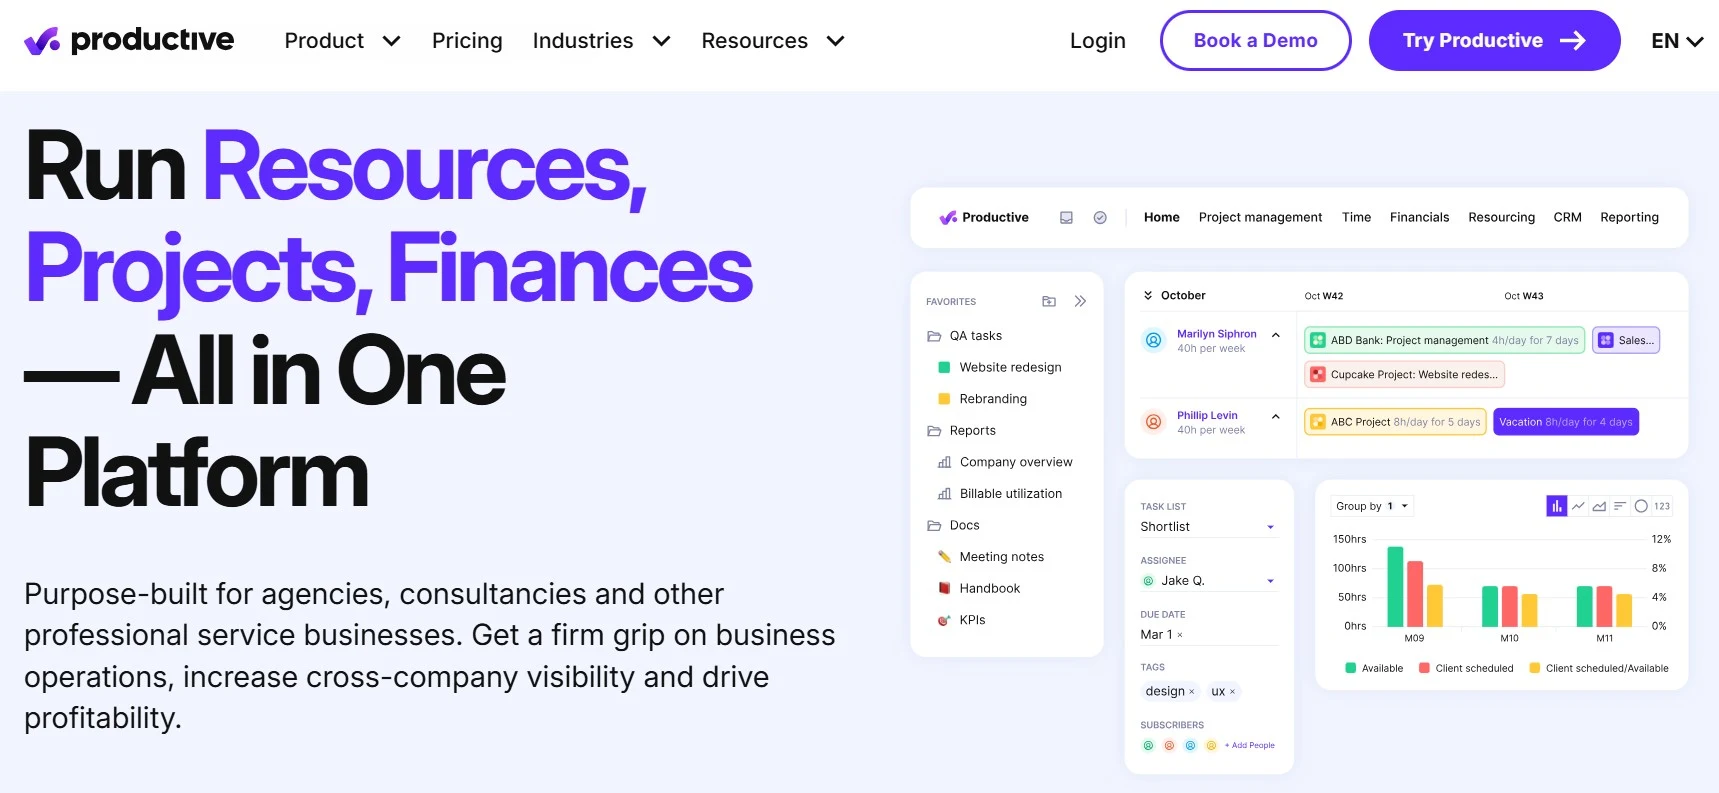The width and height of the screenshot is (1719, 793).
Task: Click the Pricing link
Action: pos(467,41)
